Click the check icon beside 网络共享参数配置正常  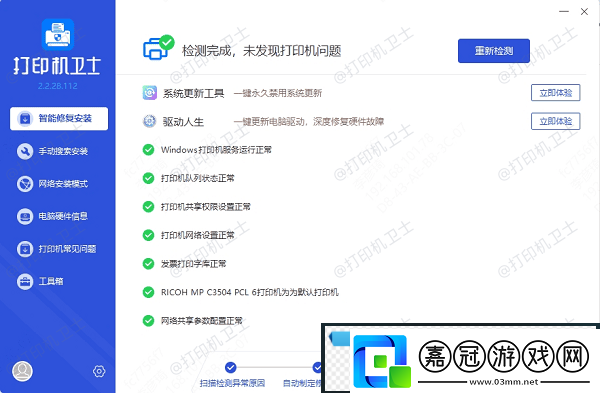[148, 321]
